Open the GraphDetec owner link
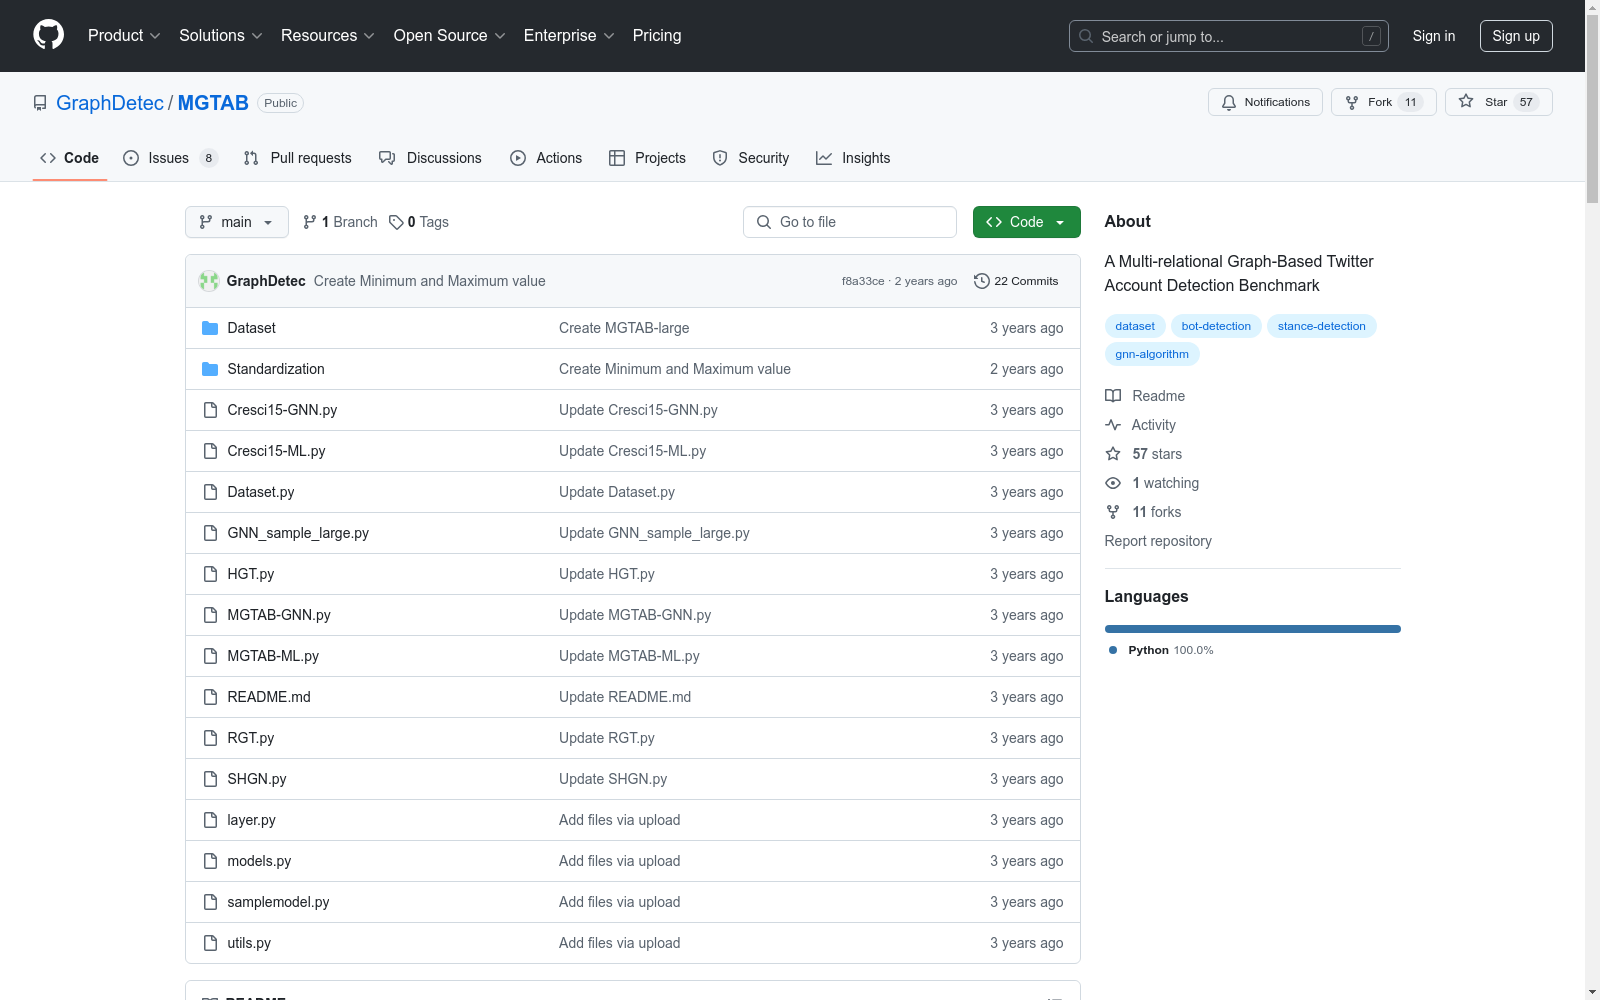 point(110,103)
